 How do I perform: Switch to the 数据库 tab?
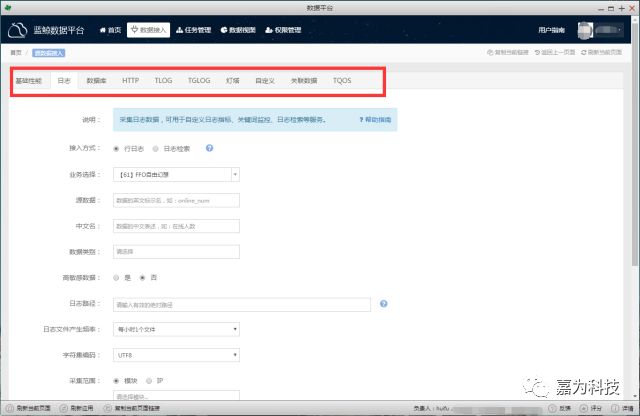coord(96,81)
